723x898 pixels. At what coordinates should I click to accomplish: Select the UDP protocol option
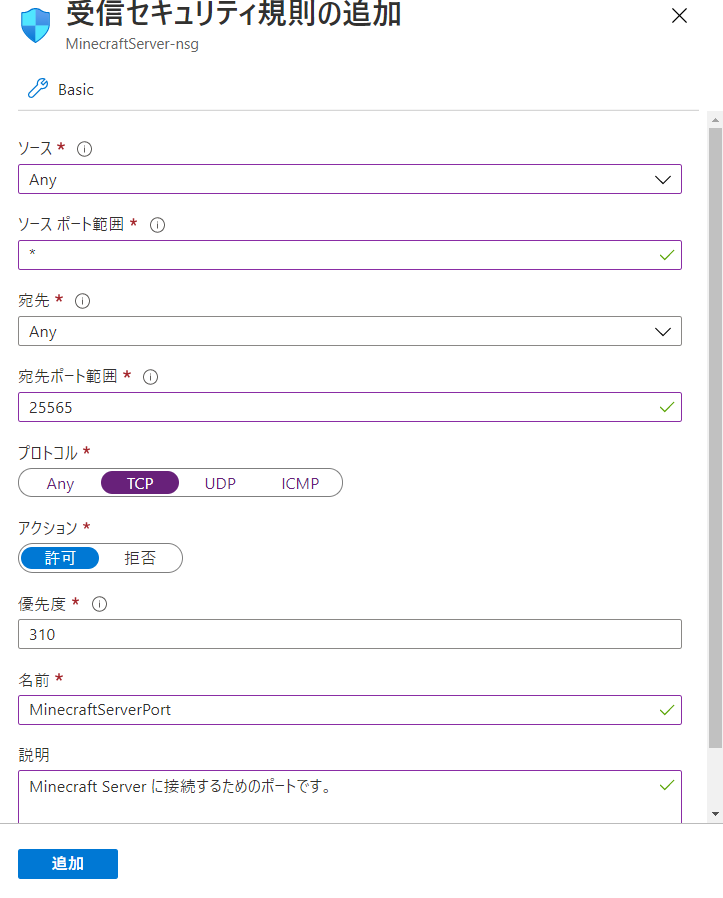point(219,483)
